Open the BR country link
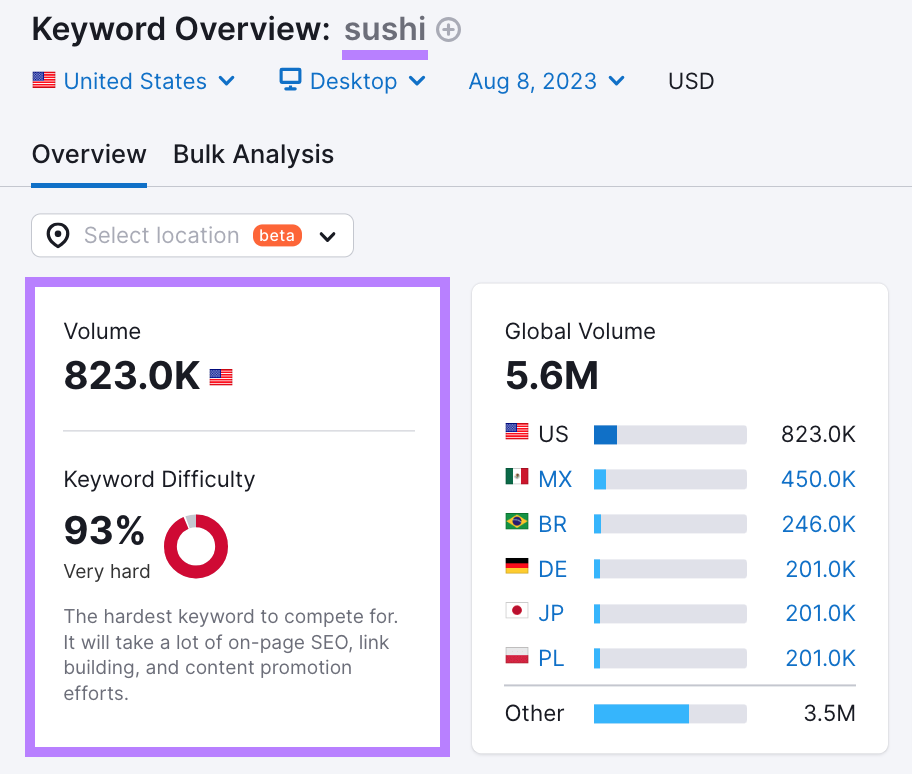The height and width of the screenshot is (774, 912). (553, 525)
